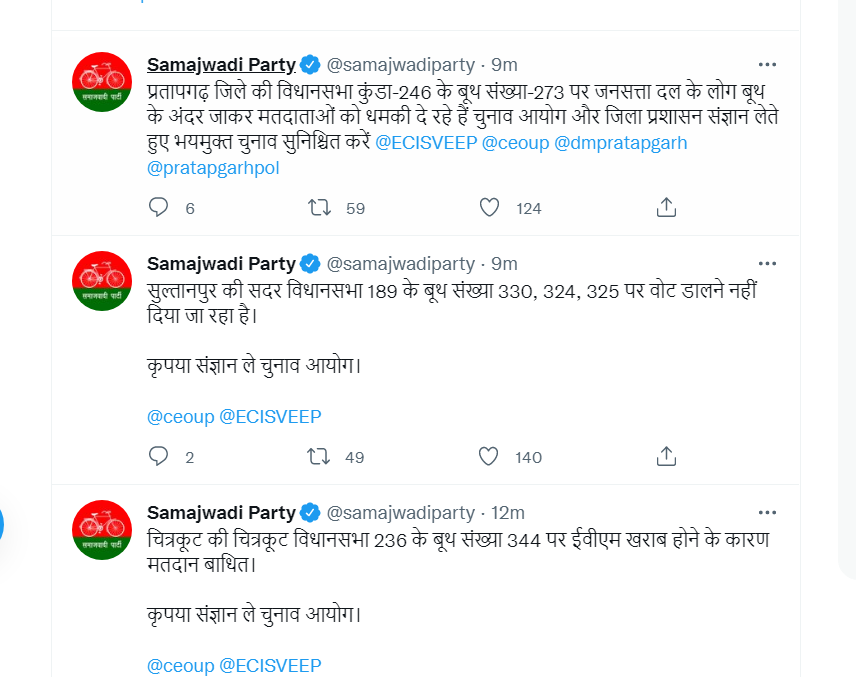The image size is (856, 677).
Task: Reply to the Chitrakoot EVM tweet
Action: (x=159, y=673)
